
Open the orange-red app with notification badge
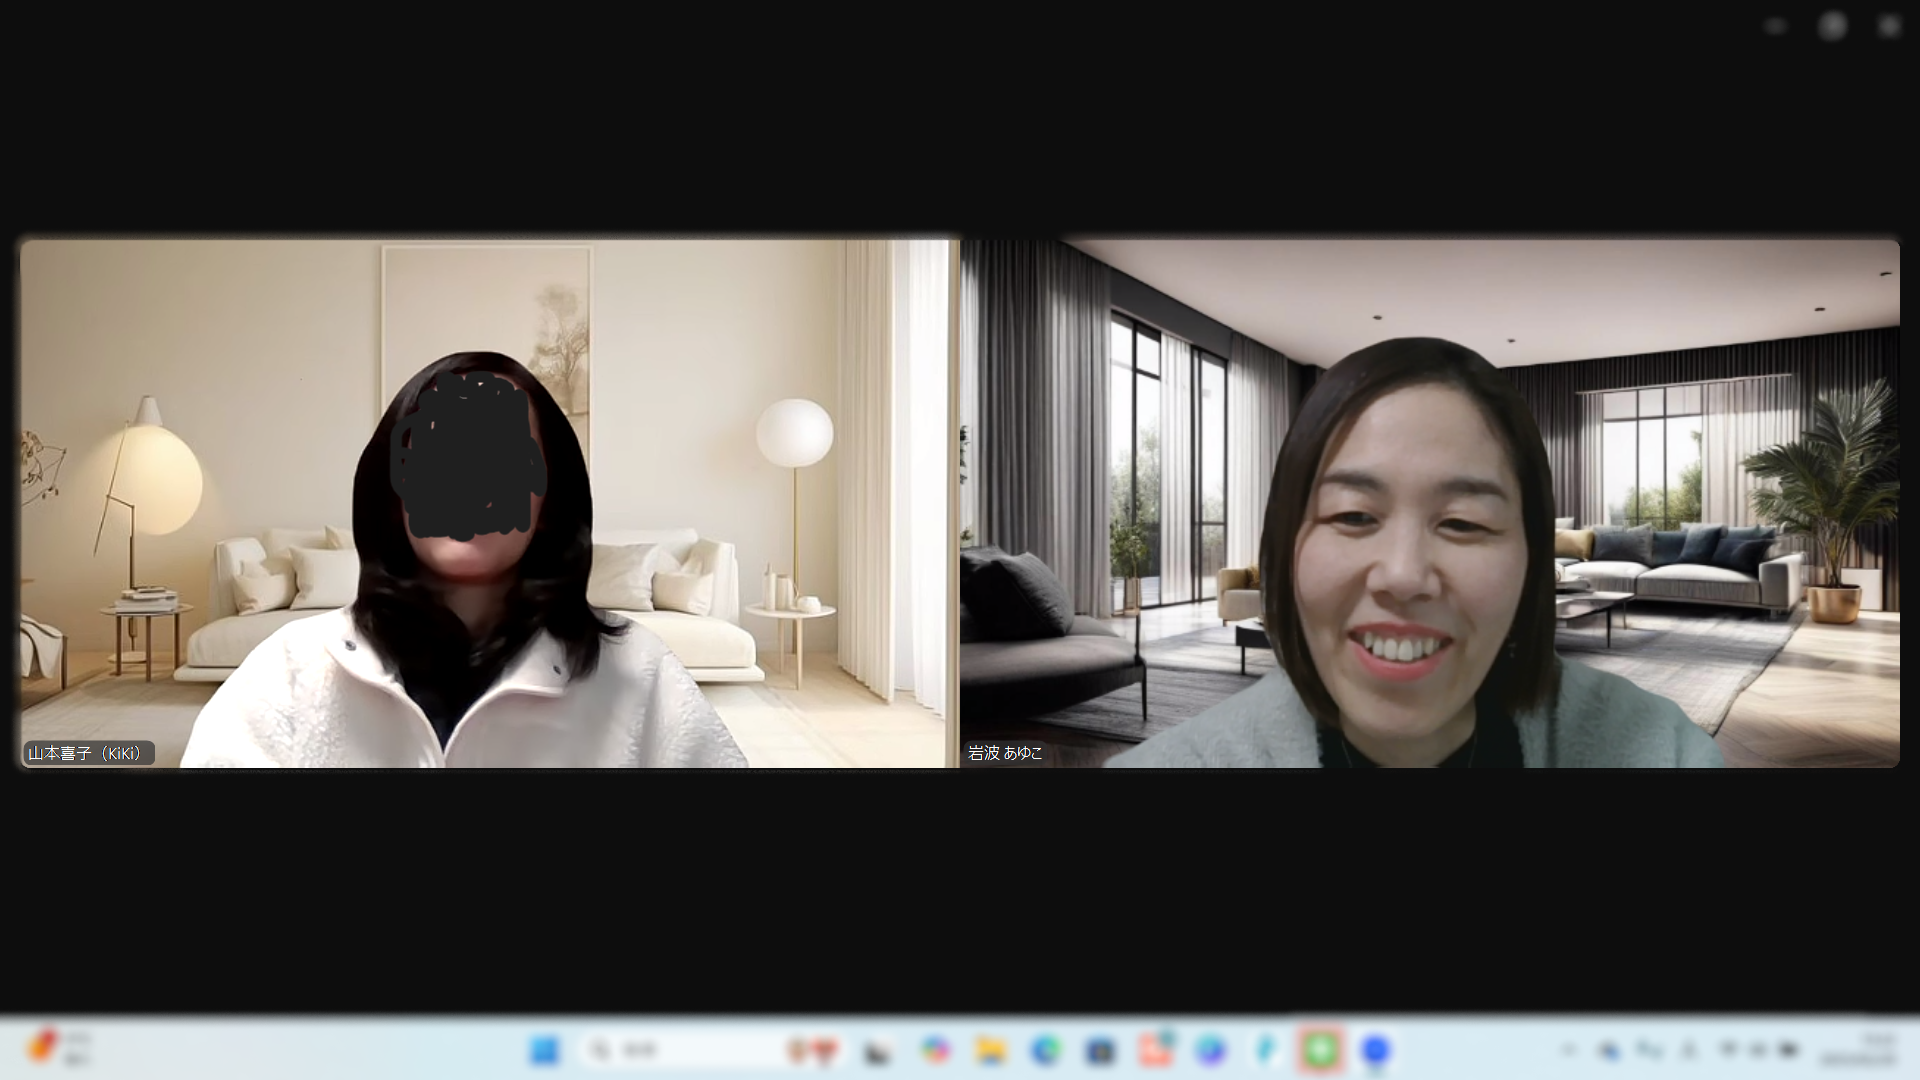point(1155,1050)
